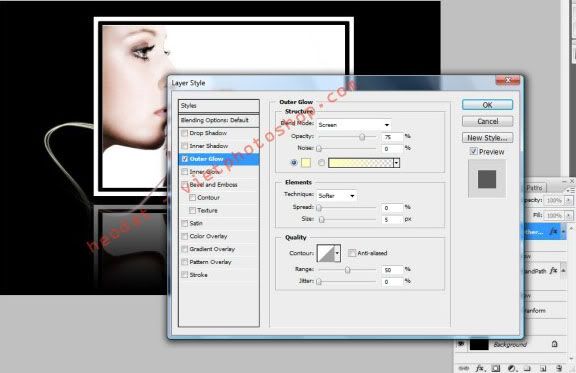Screen dimensions: 576x373
Task: Click the link layers icon in Layers panel
Action: click(464, 368)
